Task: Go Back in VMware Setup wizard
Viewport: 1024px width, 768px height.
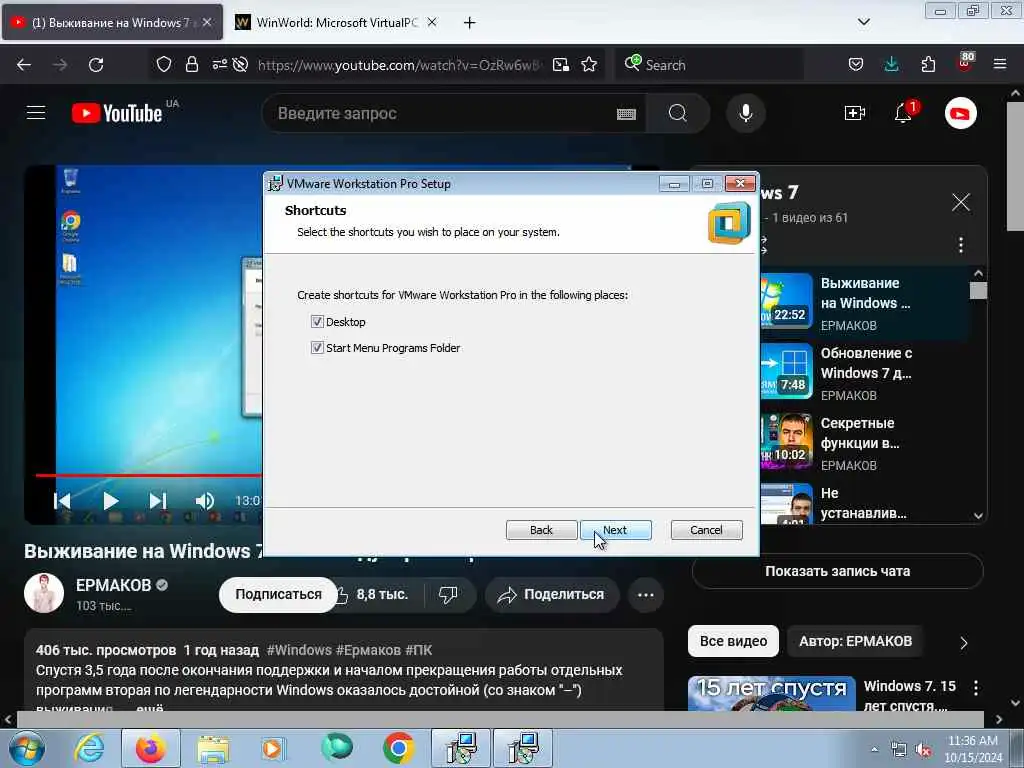Action: pos(541,530)
